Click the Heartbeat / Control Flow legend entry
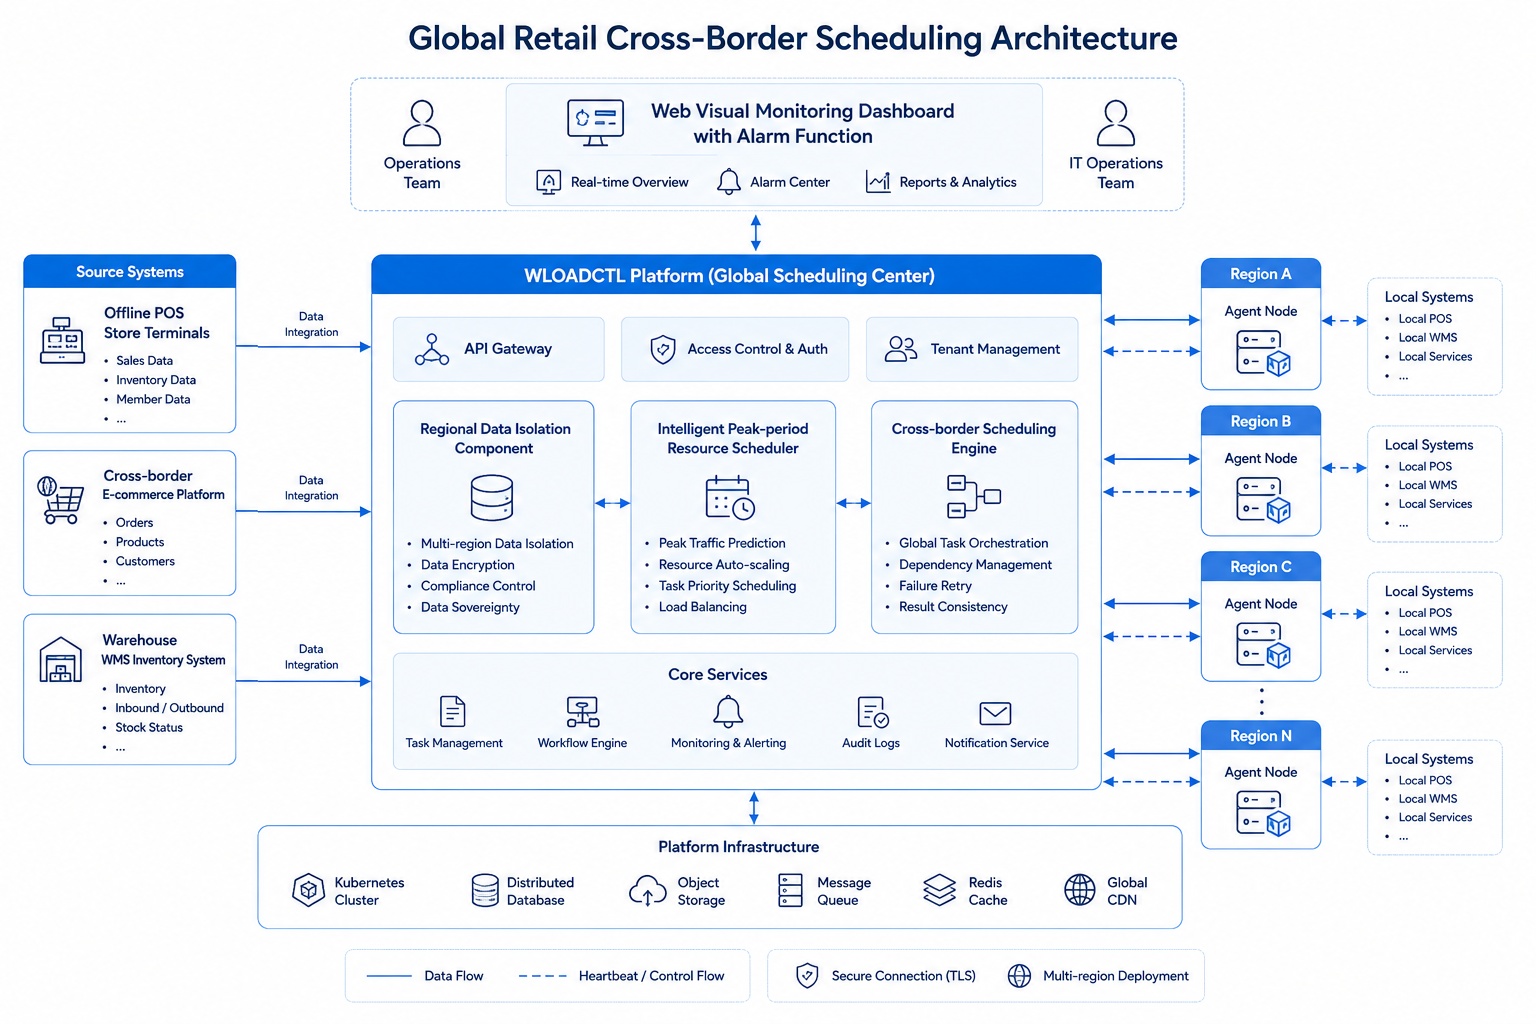 [x=622, y=976]
